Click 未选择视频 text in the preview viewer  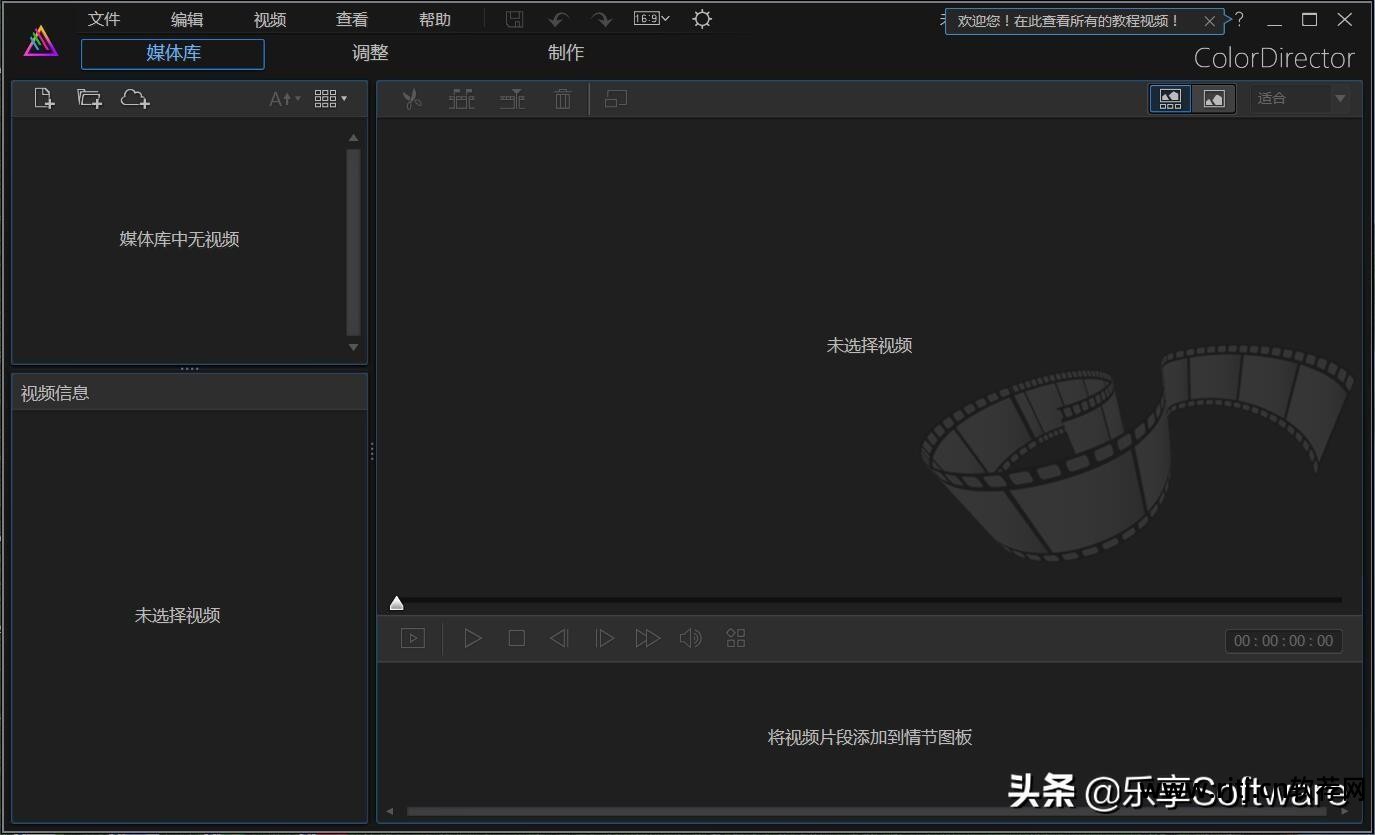point(869,345)
